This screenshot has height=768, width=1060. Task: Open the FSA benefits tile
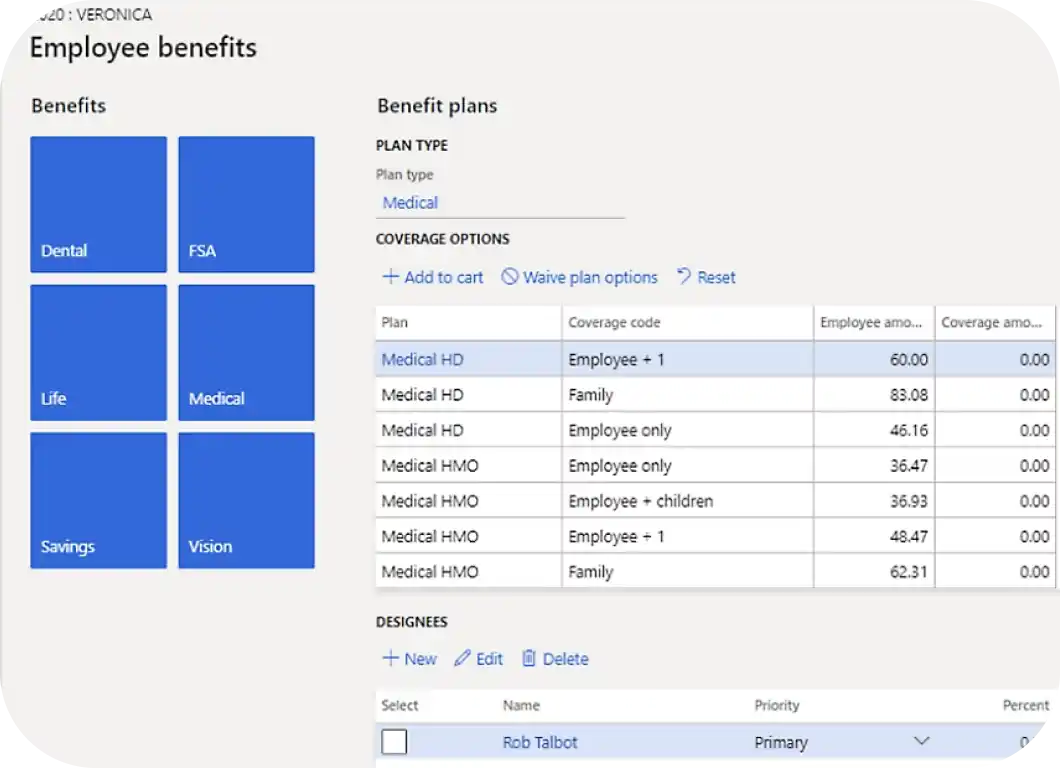tap(246, 204)
